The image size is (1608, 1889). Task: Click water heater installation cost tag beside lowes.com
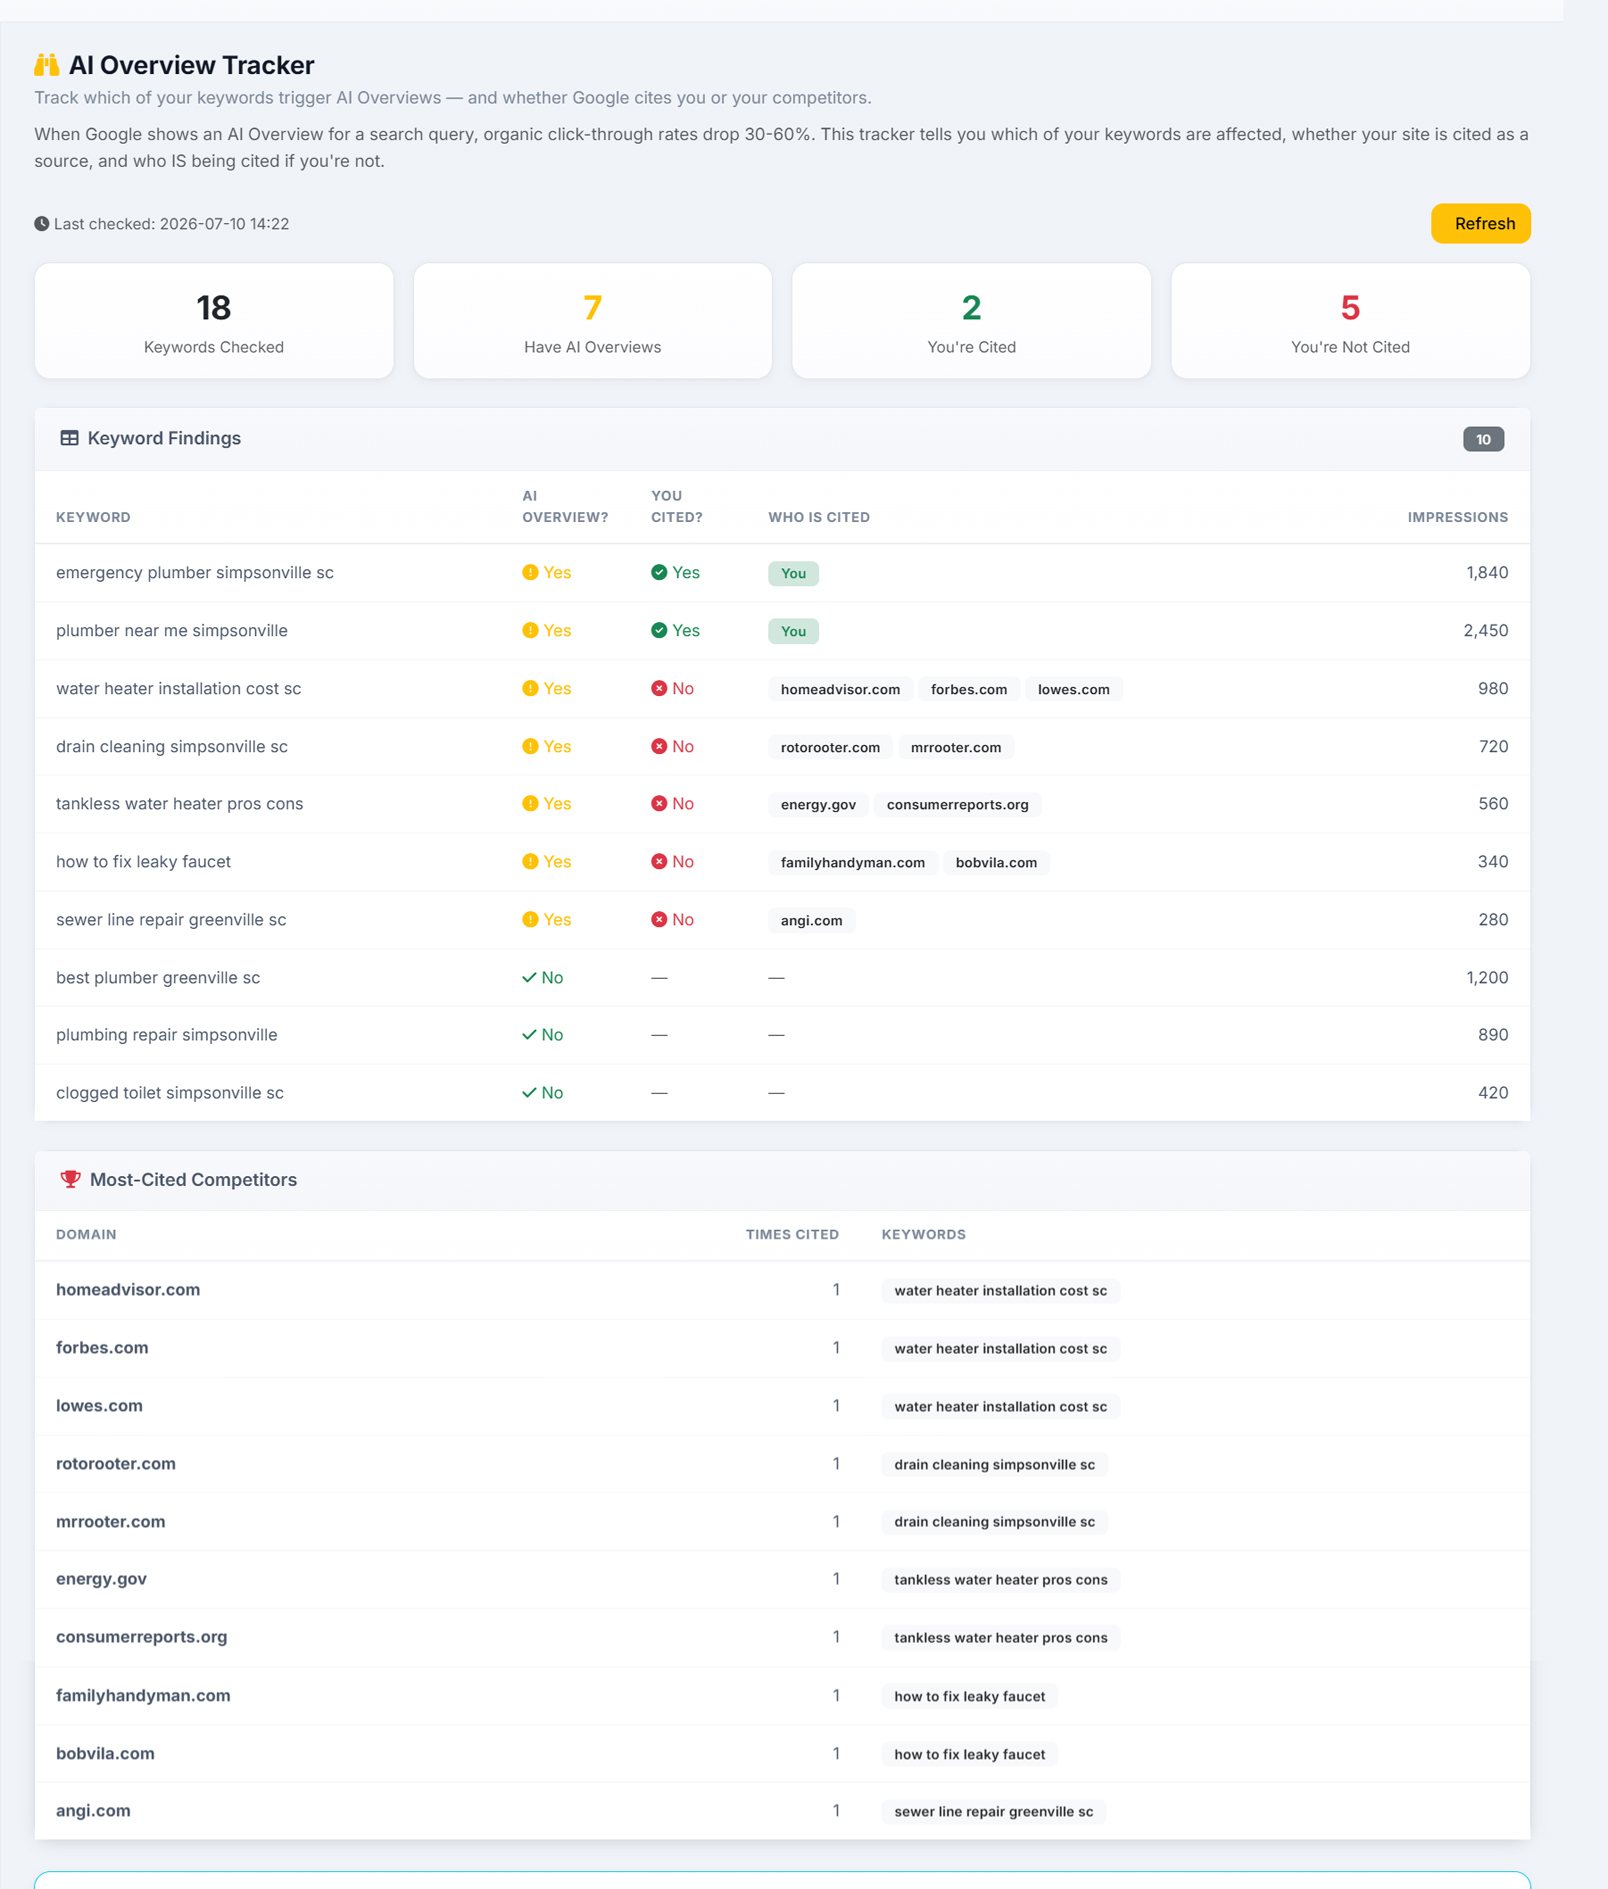click(1000, 1406)
